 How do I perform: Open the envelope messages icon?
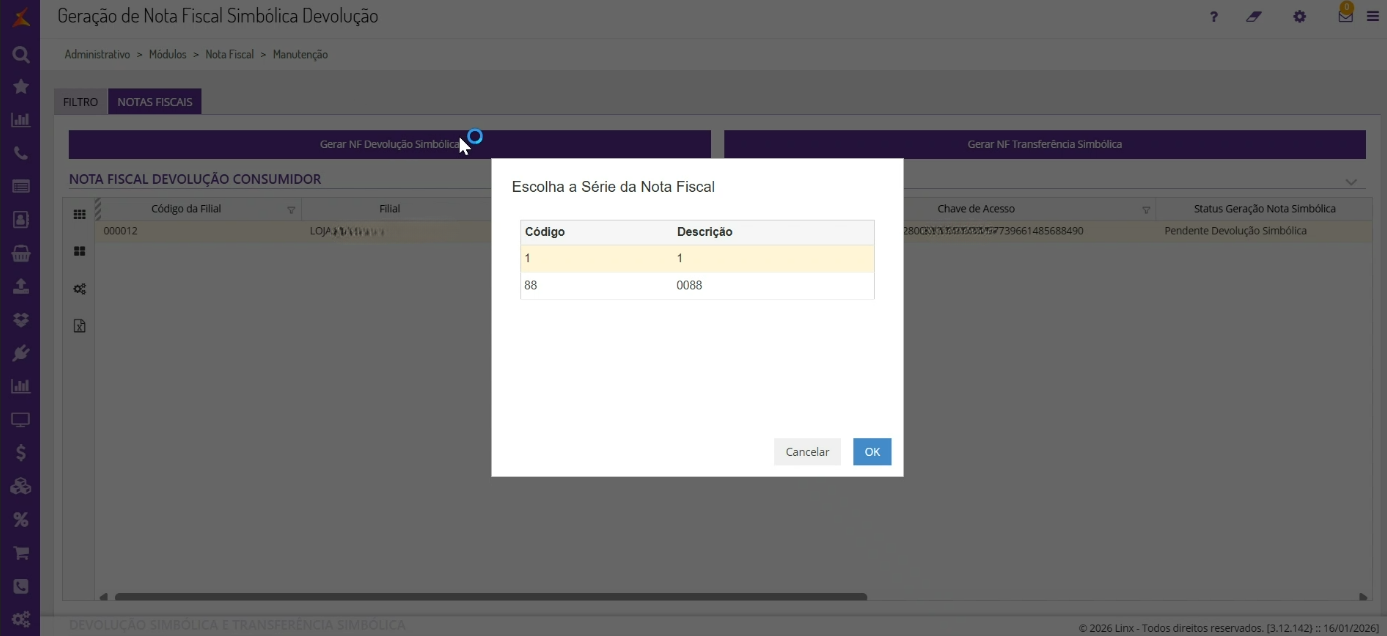tap(1345, 16)
